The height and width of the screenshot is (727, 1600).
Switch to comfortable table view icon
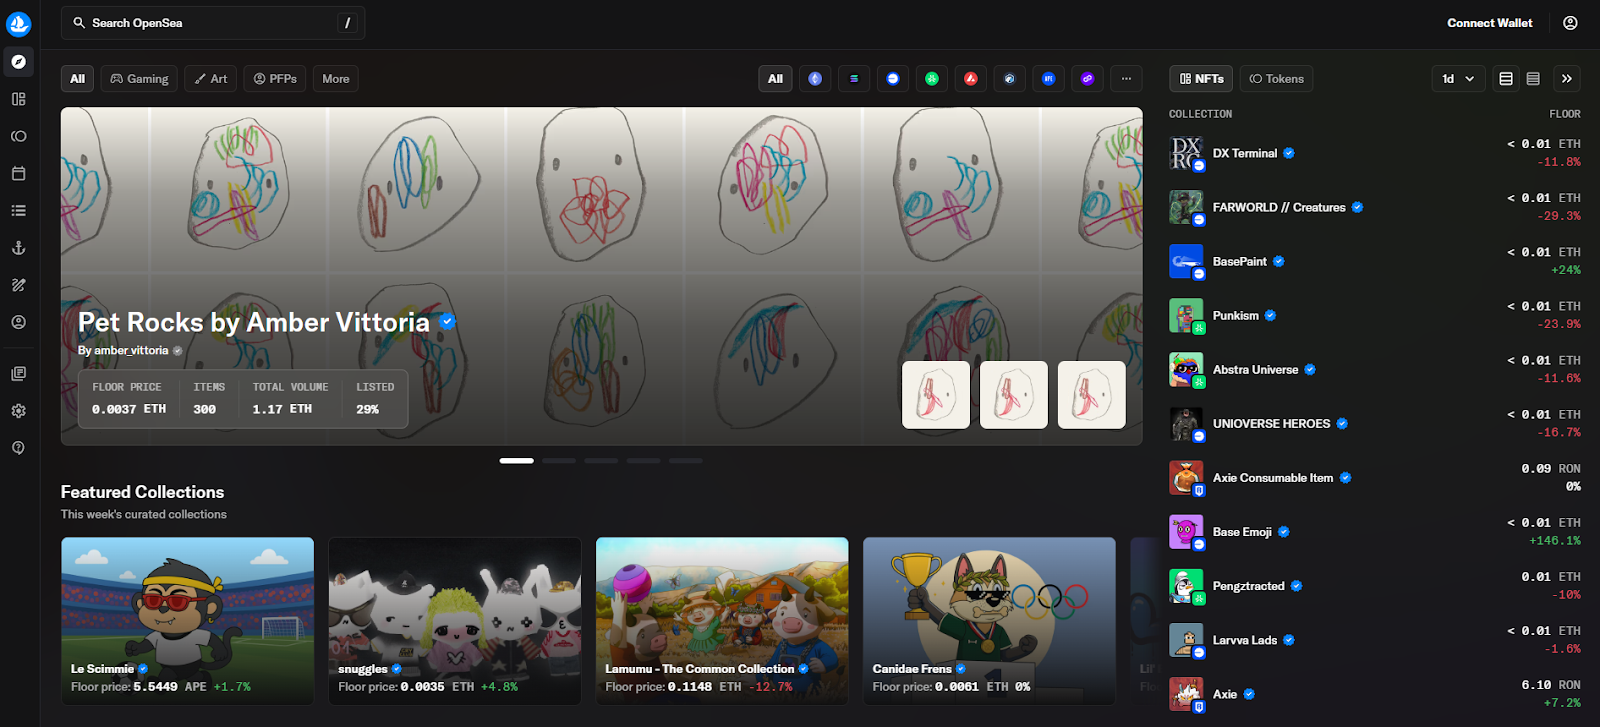click(1506, 79)
